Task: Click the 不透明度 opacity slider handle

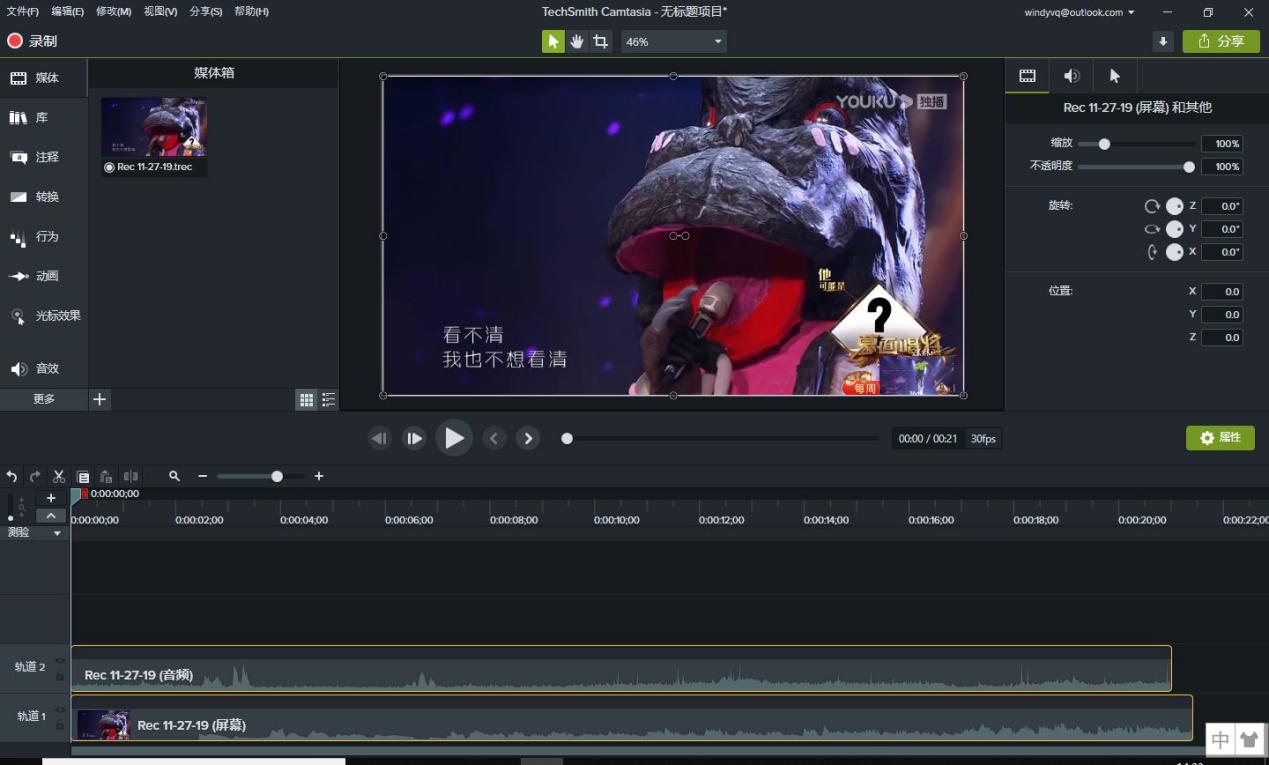Action: point(1189,167)
